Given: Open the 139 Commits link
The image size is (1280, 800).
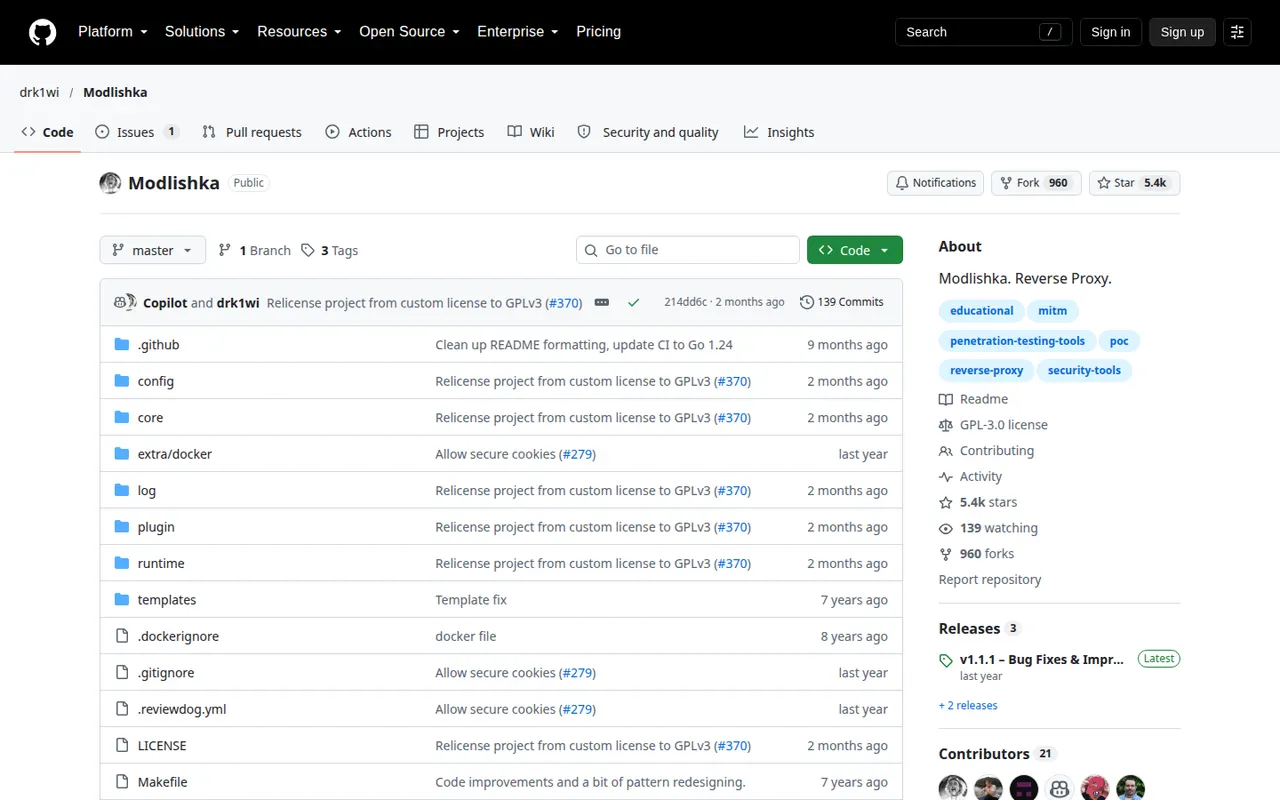Looking at the screenshot, I should coord(842,302).
